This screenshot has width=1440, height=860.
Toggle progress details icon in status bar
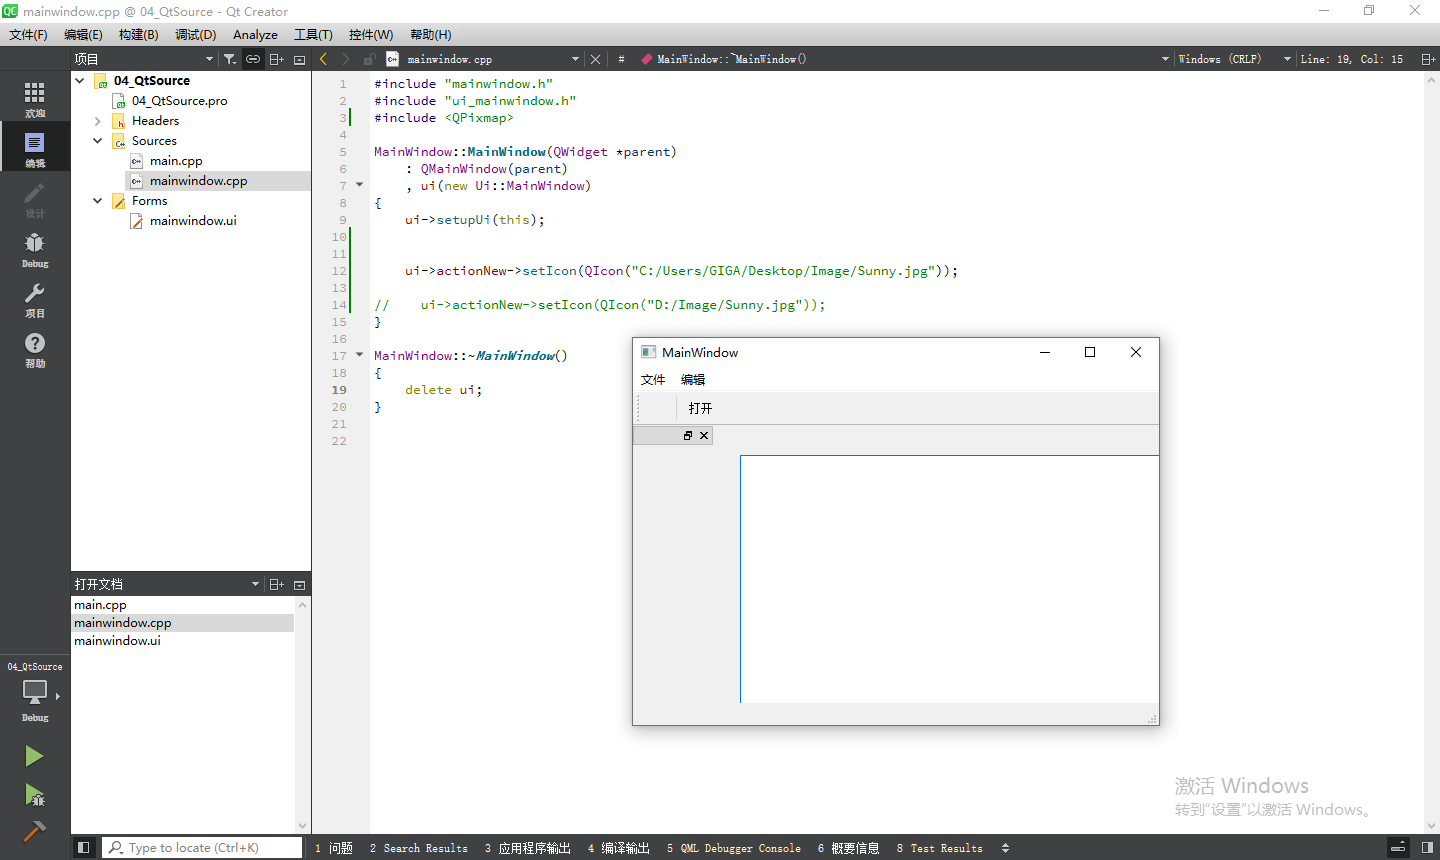point(1399,847)
